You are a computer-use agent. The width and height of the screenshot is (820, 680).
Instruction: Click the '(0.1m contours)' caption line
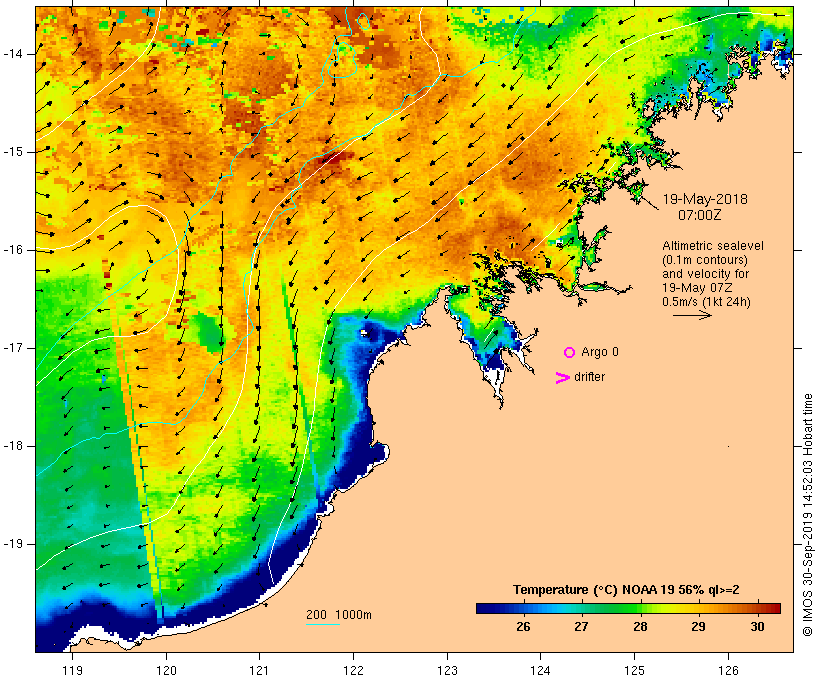[x=705, y=260]
